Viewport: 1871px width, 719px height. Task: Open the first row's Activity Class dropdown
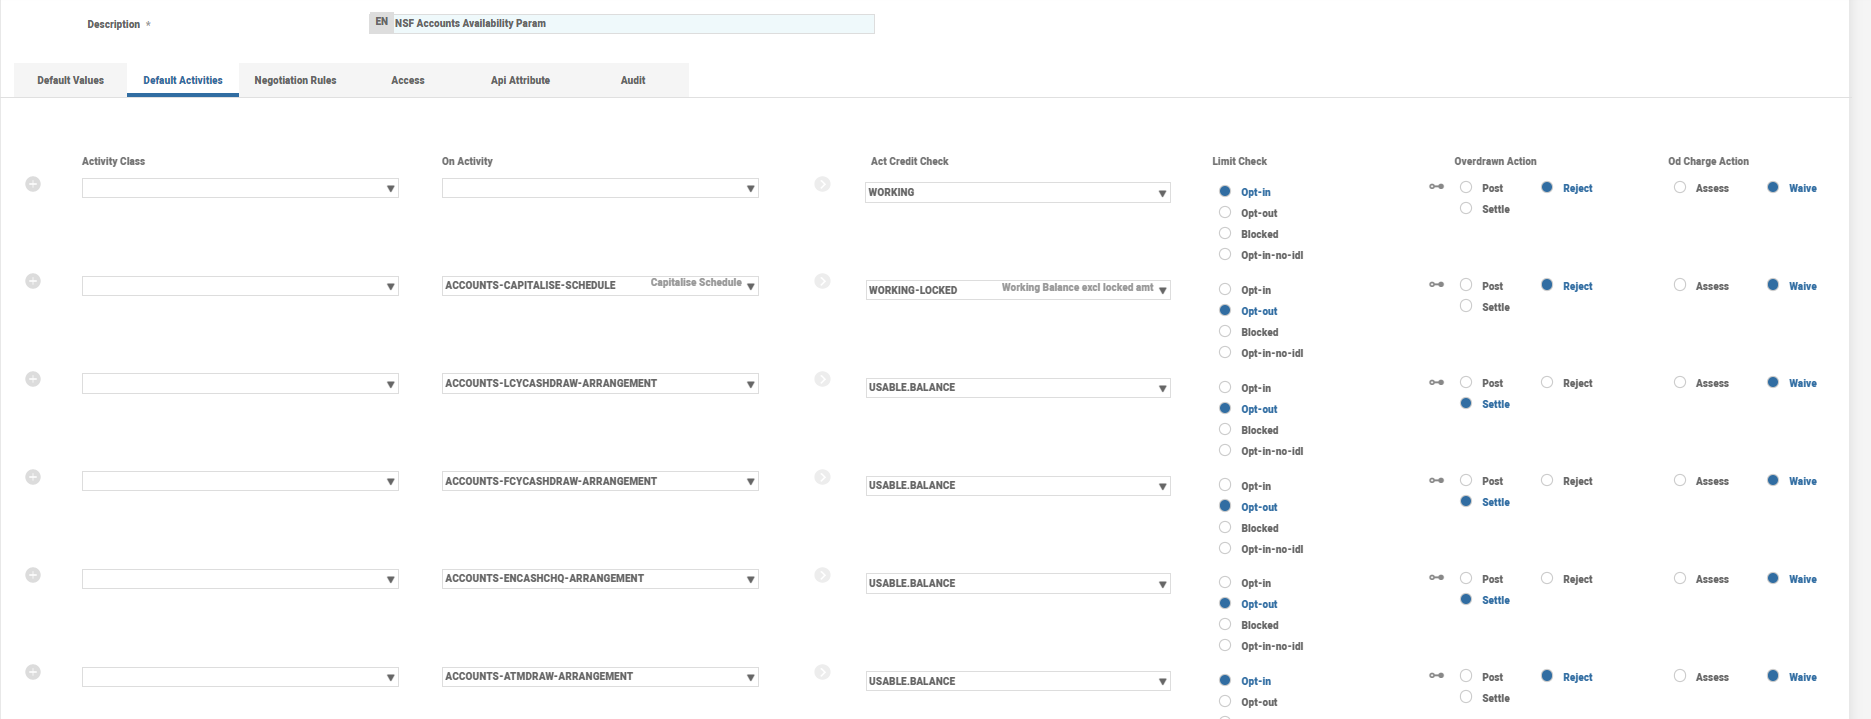[x=390, y=188]
